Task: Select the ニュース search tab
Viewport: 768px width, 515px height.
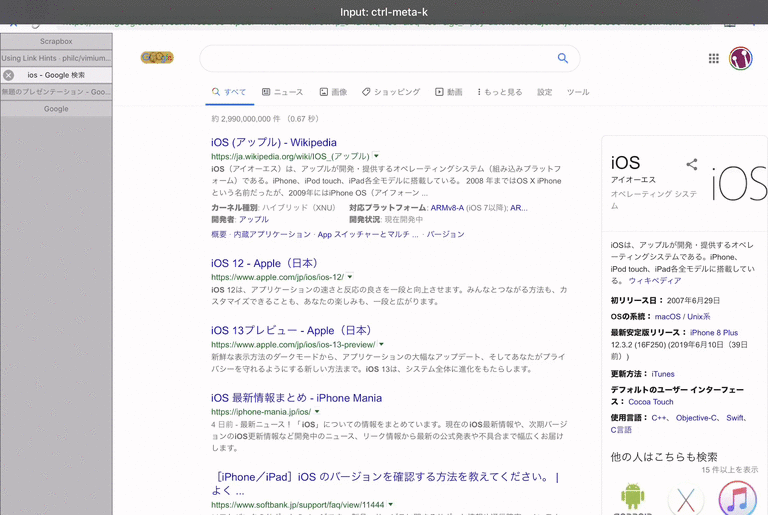Action: point(283,92)
